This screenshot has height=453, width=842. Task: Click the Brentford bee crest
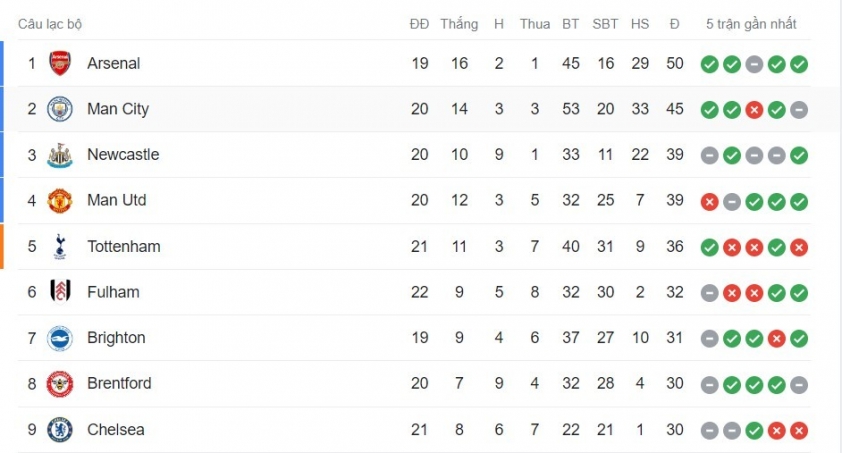(x=60, y=384)
